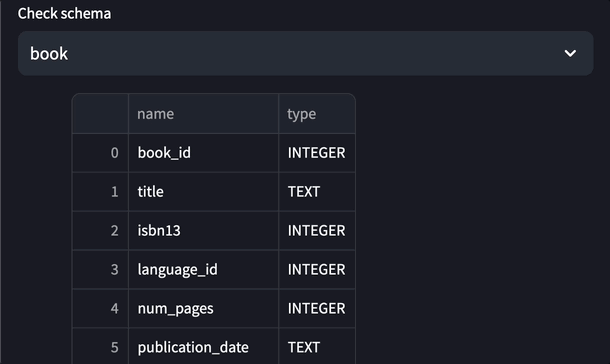Open the book schema dropdown
Viewport: 610px width, 364px height.
click(x=305, y=53)
